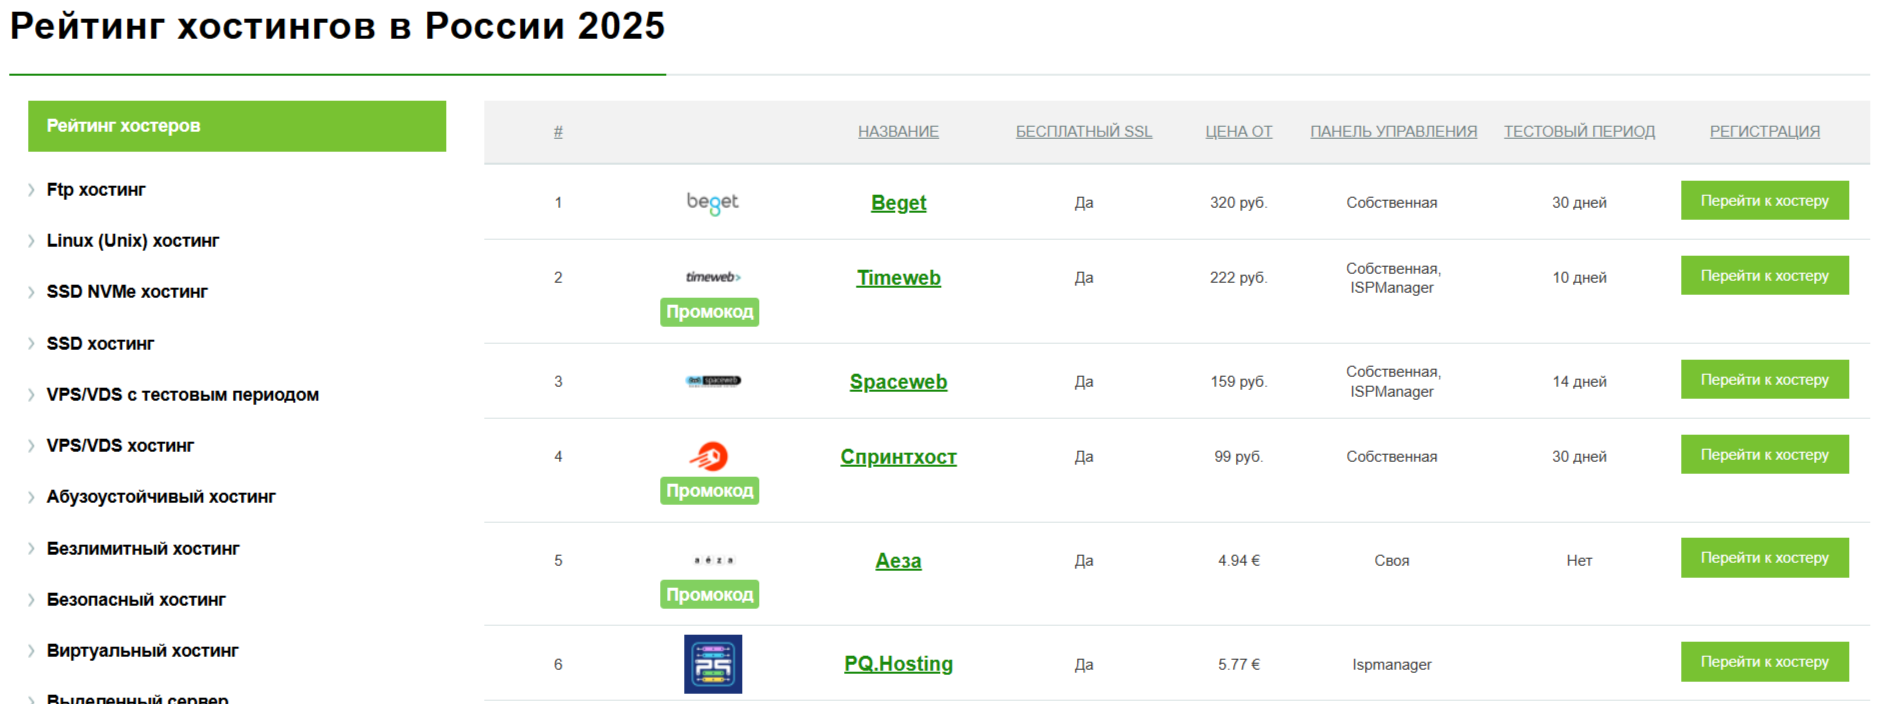The image size is (1883, 704).
Task: Sort table by НАЗВАНИЕ column
Action: [x=898, y=131]
